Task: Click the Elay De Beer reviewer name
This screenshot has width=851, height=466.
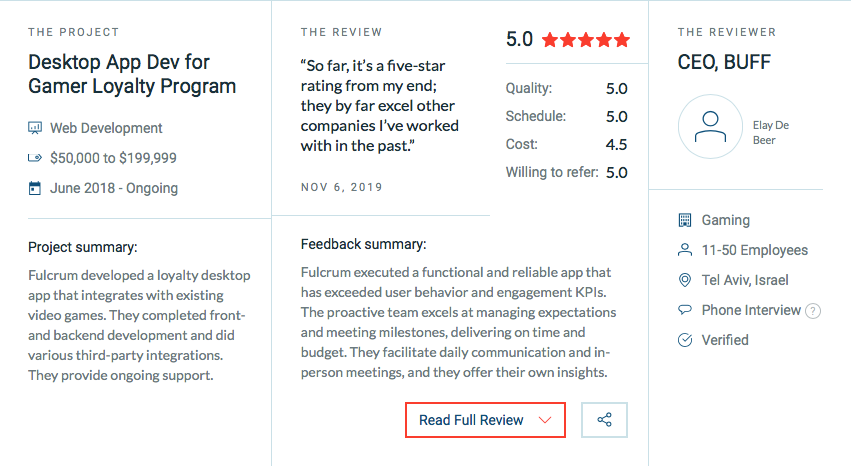Action: 771,132
